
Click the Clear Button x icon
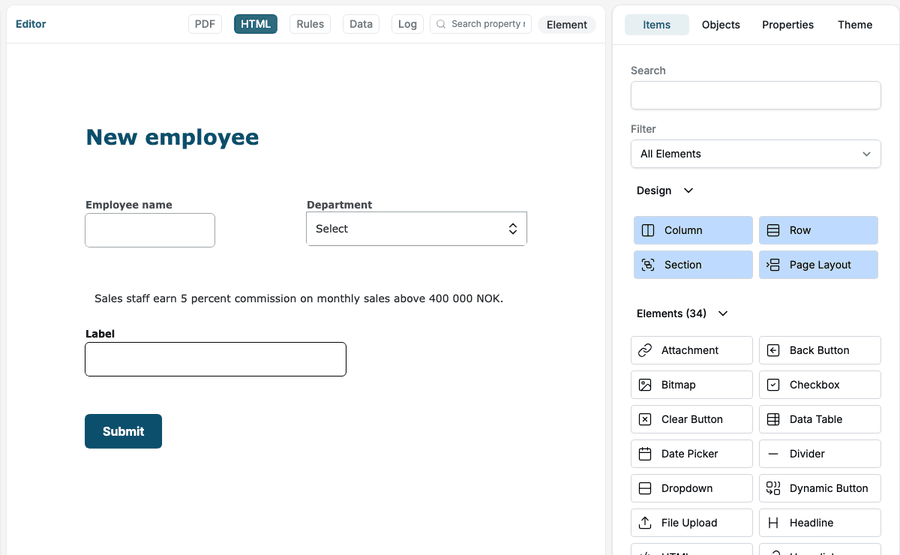pyautogui.click(x=645, y=419)
